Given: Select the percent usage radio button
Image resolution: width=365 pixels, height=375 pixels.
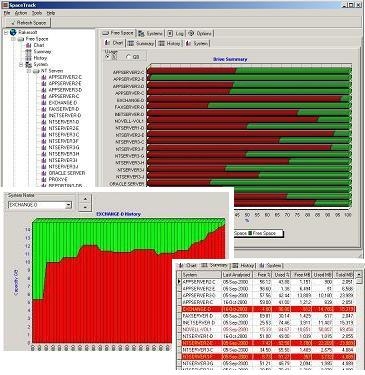Looking at the screenshot, I should [108, 57].
